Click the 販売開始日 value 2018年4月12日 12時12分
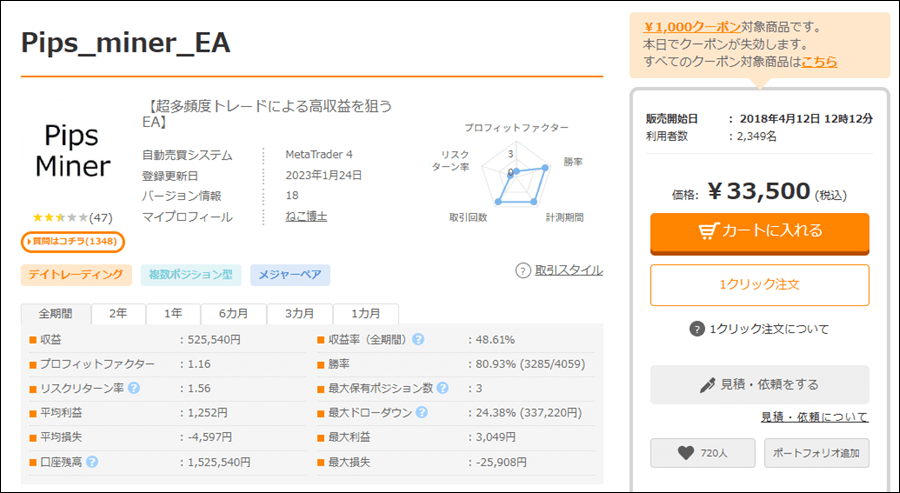This screenshot has width=900, height=493. click(806, 119)
